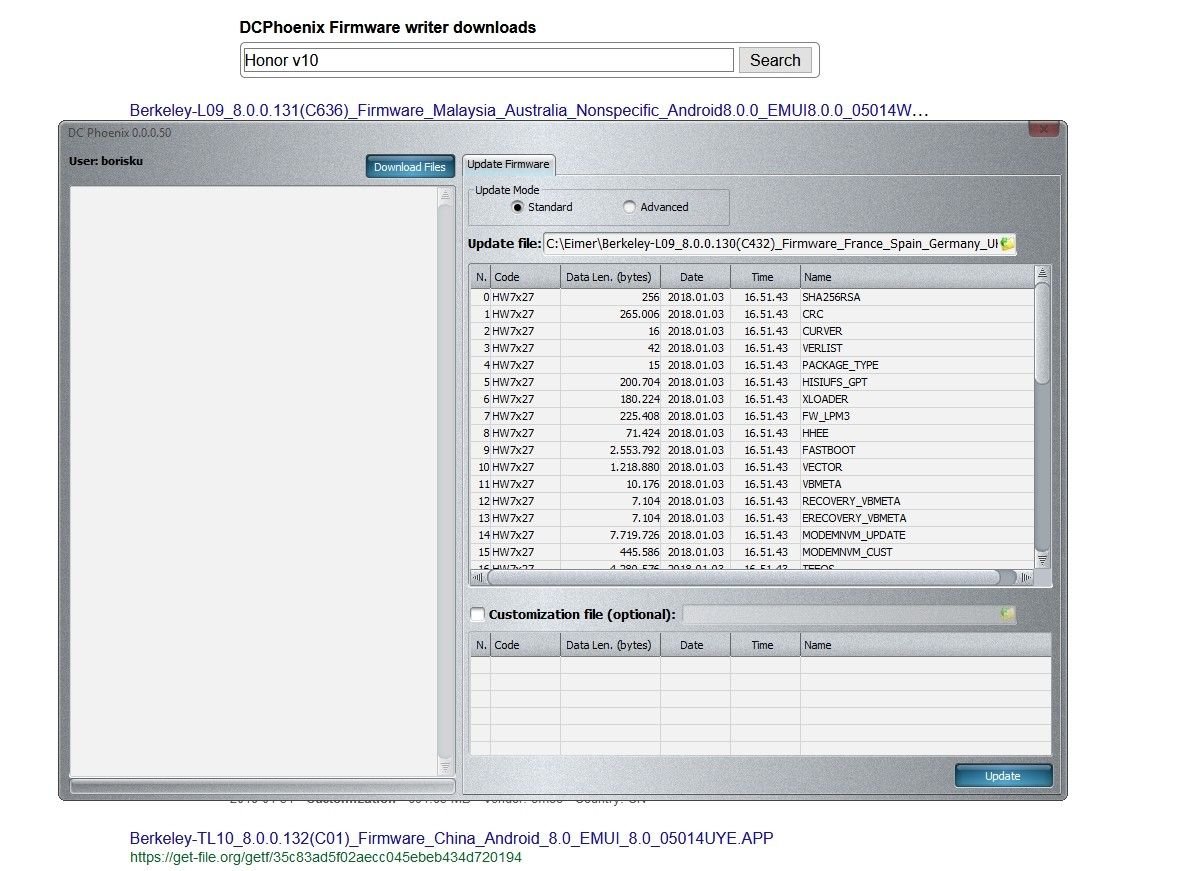The width and height of the screenshot is (1189, 871).
Task: Click the Customization file path field
Action: (x=840, y=614)
